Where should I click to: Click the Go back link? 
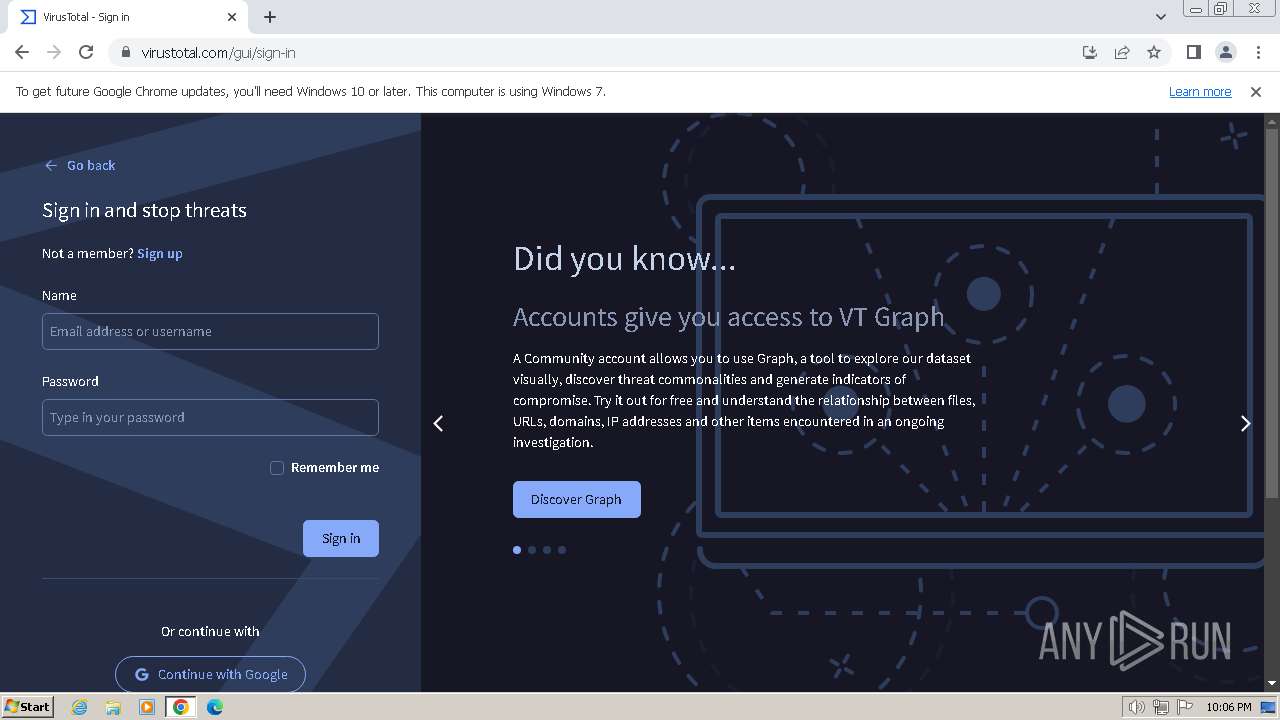[80, 165]
